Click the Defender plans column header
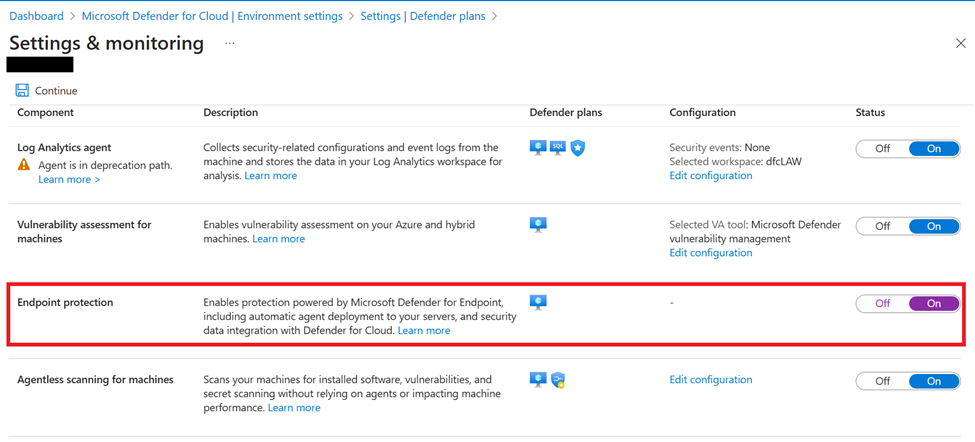The image size is (975, 442). [566, 113]
